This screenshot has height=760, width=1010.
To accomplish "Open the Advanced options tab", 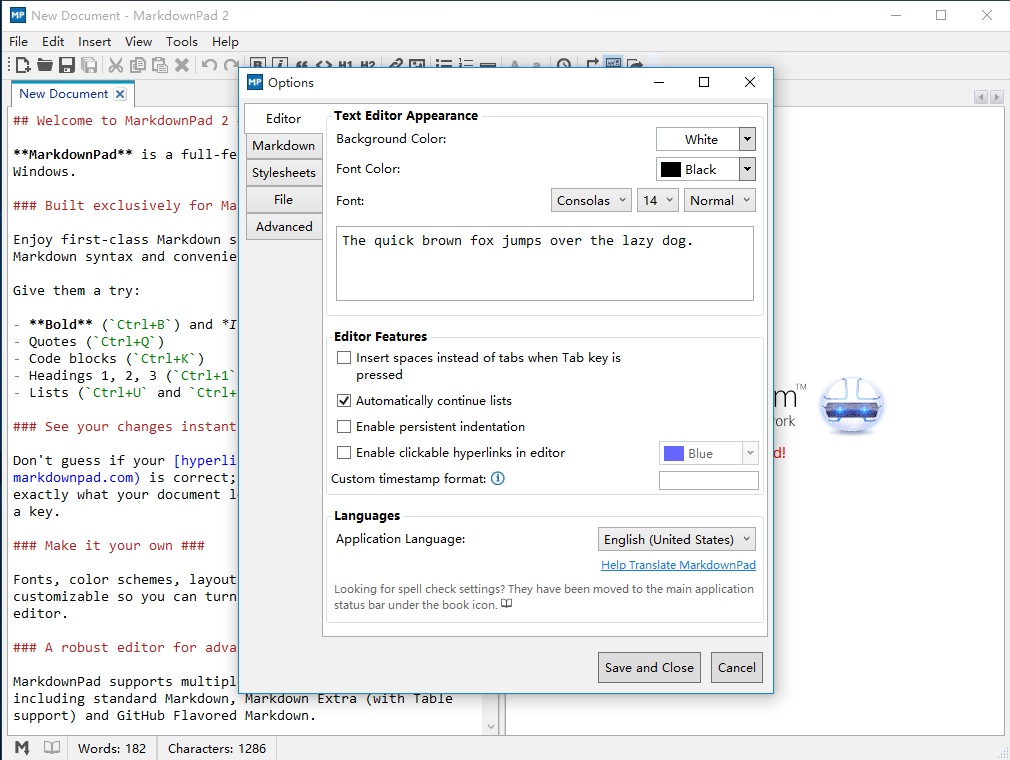I will (x=284, y=227).
